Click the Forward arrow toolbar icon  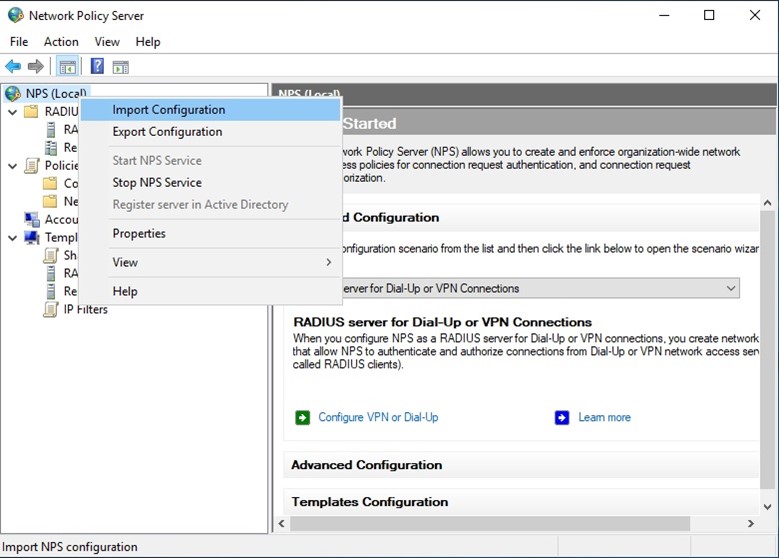coord(35,66)
